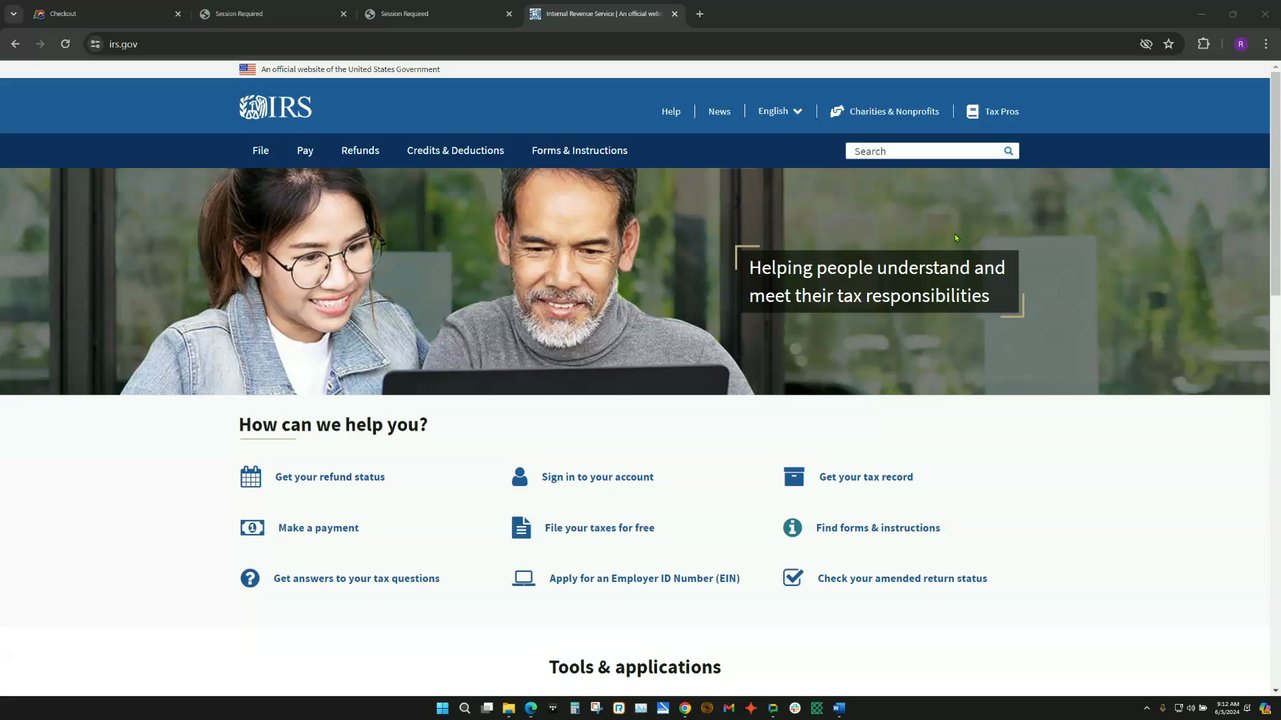Screen dimensions: 1281x720
Task: Open the Get your refund status link
Action: click(330, 477)
